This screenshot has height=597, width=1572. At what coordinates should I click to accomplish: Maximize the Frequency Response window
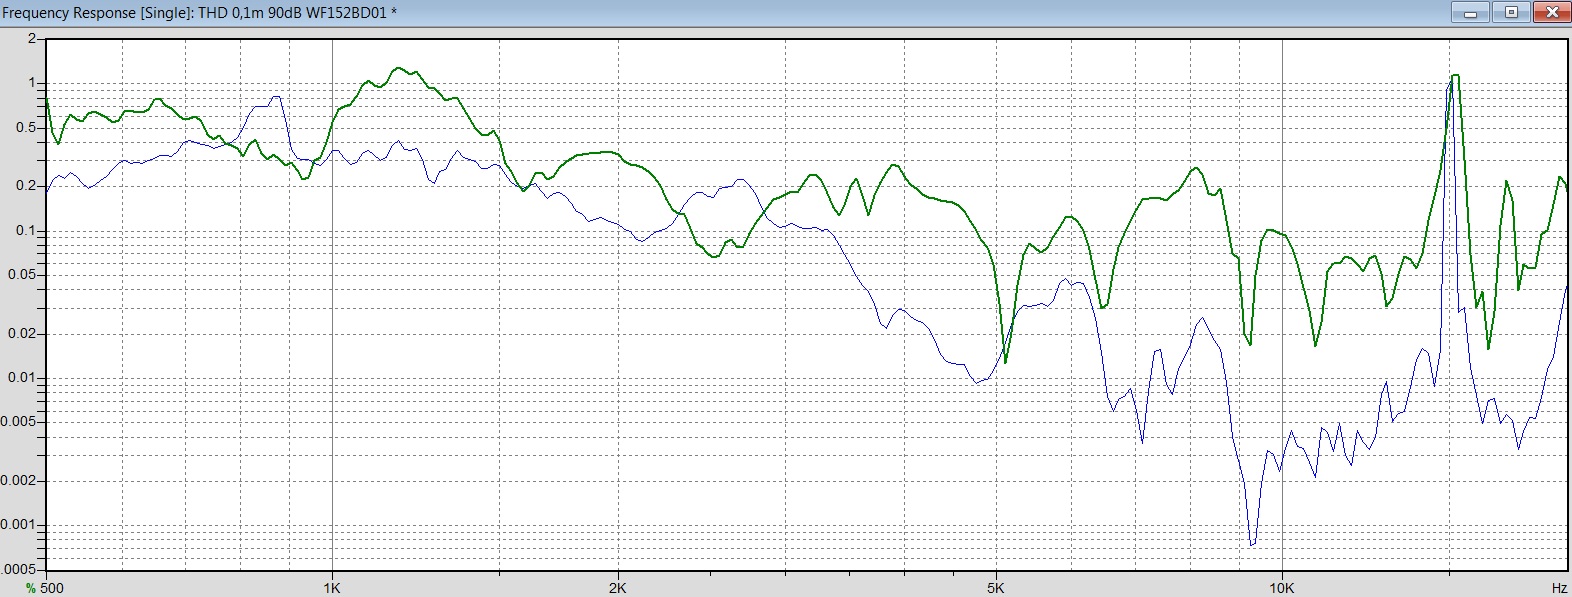click(x=1511, y=13)
